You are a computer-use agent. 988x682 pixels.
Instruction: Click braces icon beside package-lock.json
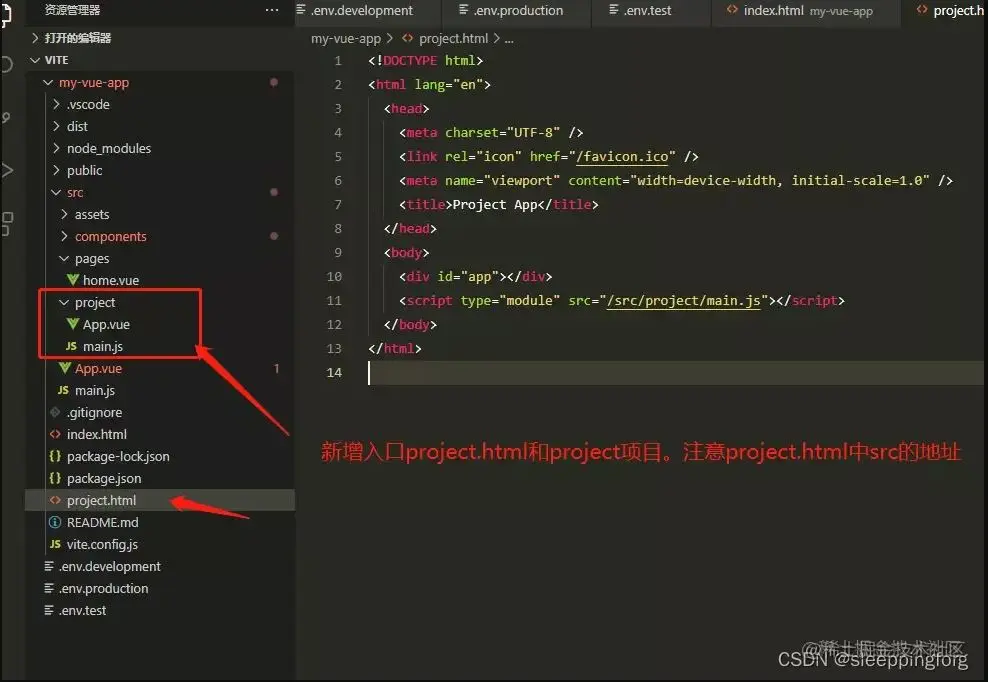[x=55, y=456]
